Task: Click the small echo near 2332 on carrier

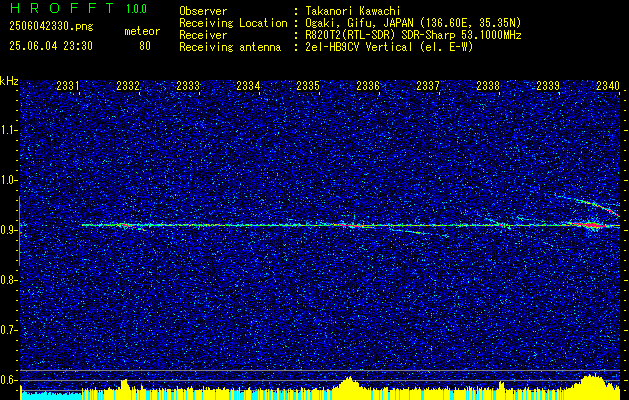Action: [125, 225]
